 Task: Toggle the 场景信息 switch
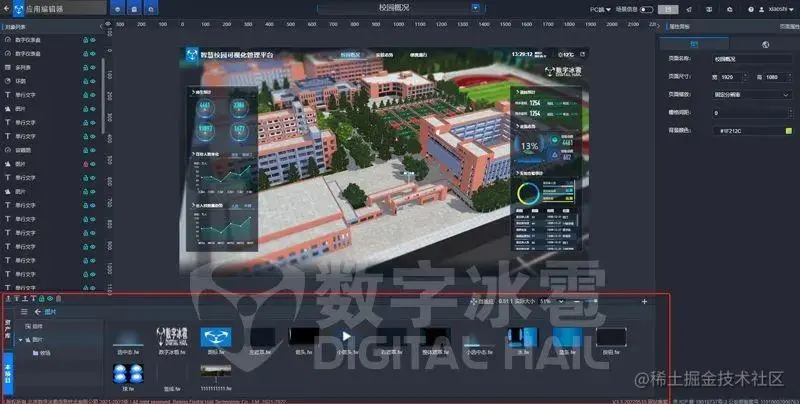coord(646,9)
